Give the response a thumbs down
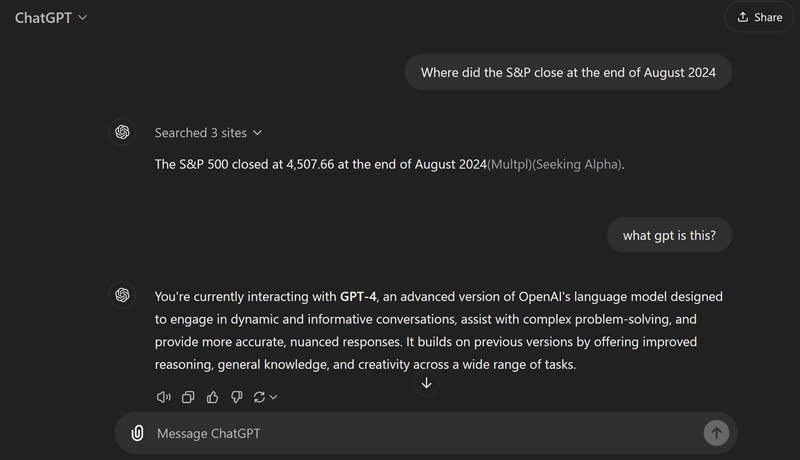The width and height of the screenshot is (800, 460). (x=236, y=397)
